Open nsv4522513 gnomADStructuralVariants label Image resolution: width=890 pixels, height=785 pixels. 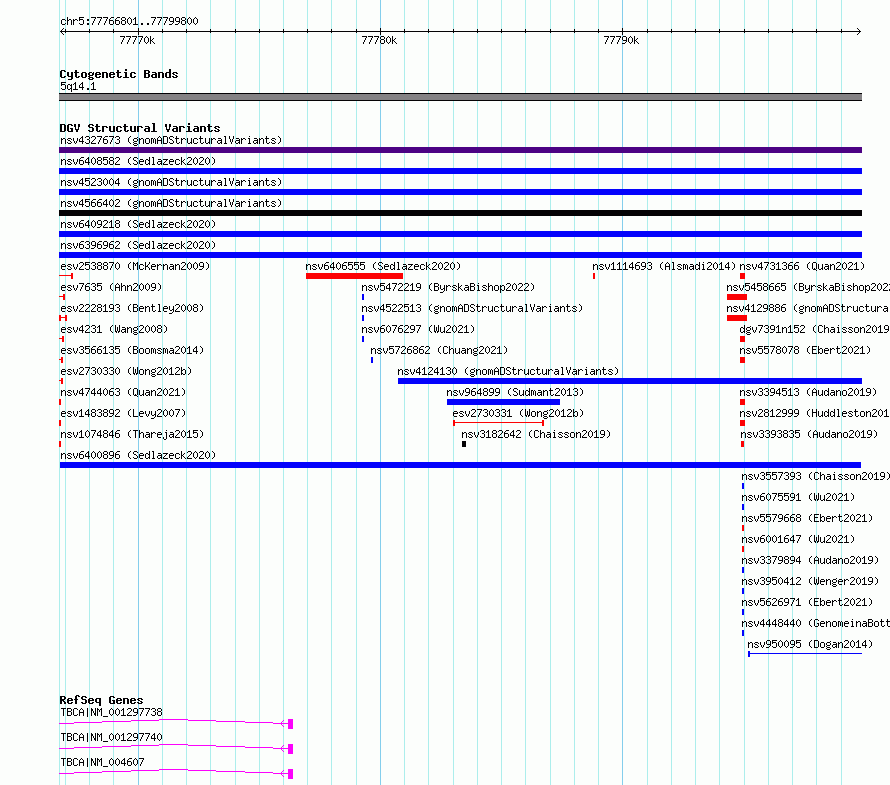click(x=472, y=308)
